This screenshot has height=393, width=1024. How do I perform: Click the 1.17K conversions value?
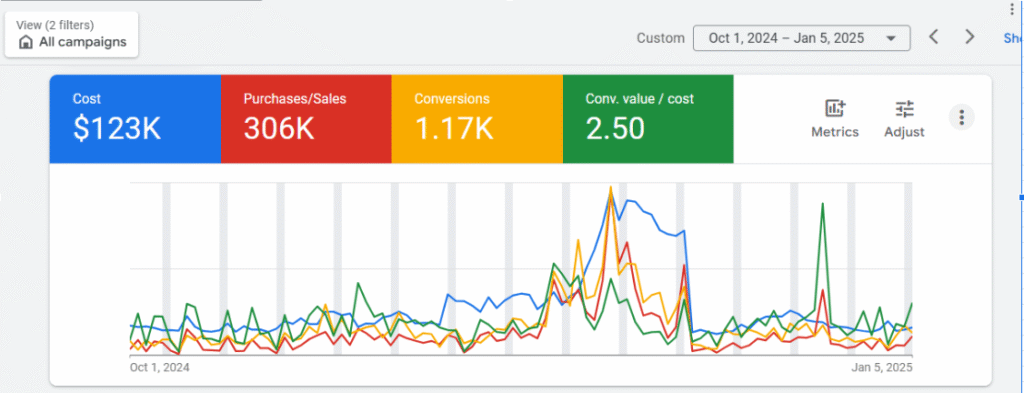click(454, 129)
